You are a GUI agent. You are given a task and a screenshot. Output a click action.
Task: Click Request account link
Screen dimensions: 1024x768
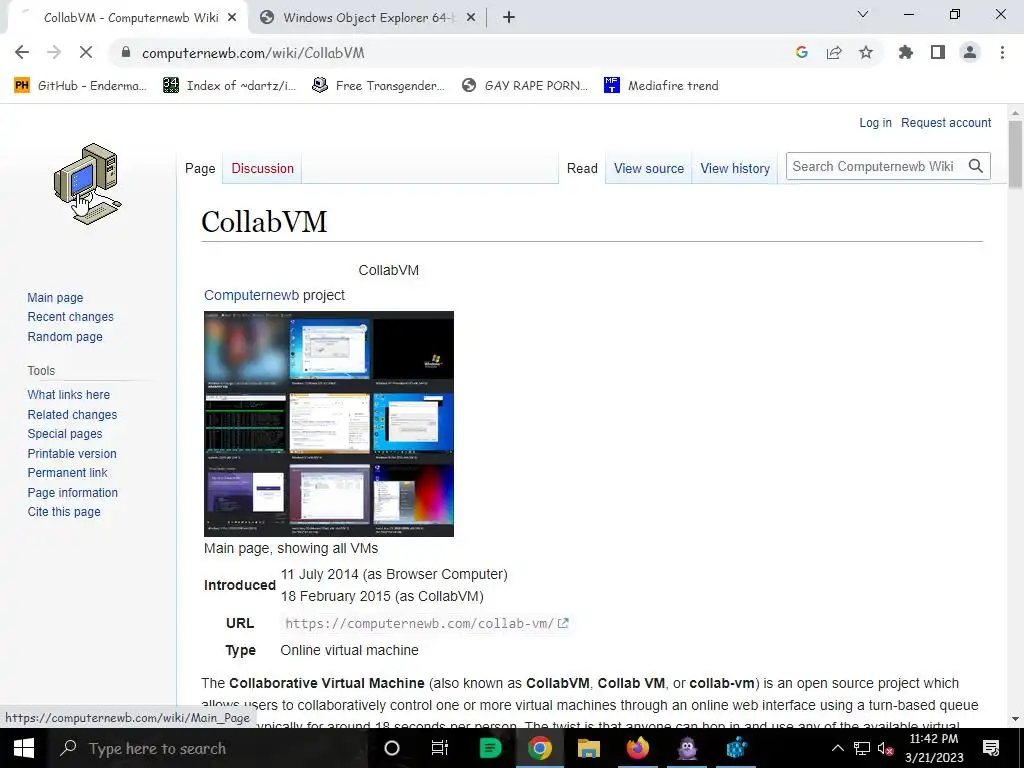(946, 123)
